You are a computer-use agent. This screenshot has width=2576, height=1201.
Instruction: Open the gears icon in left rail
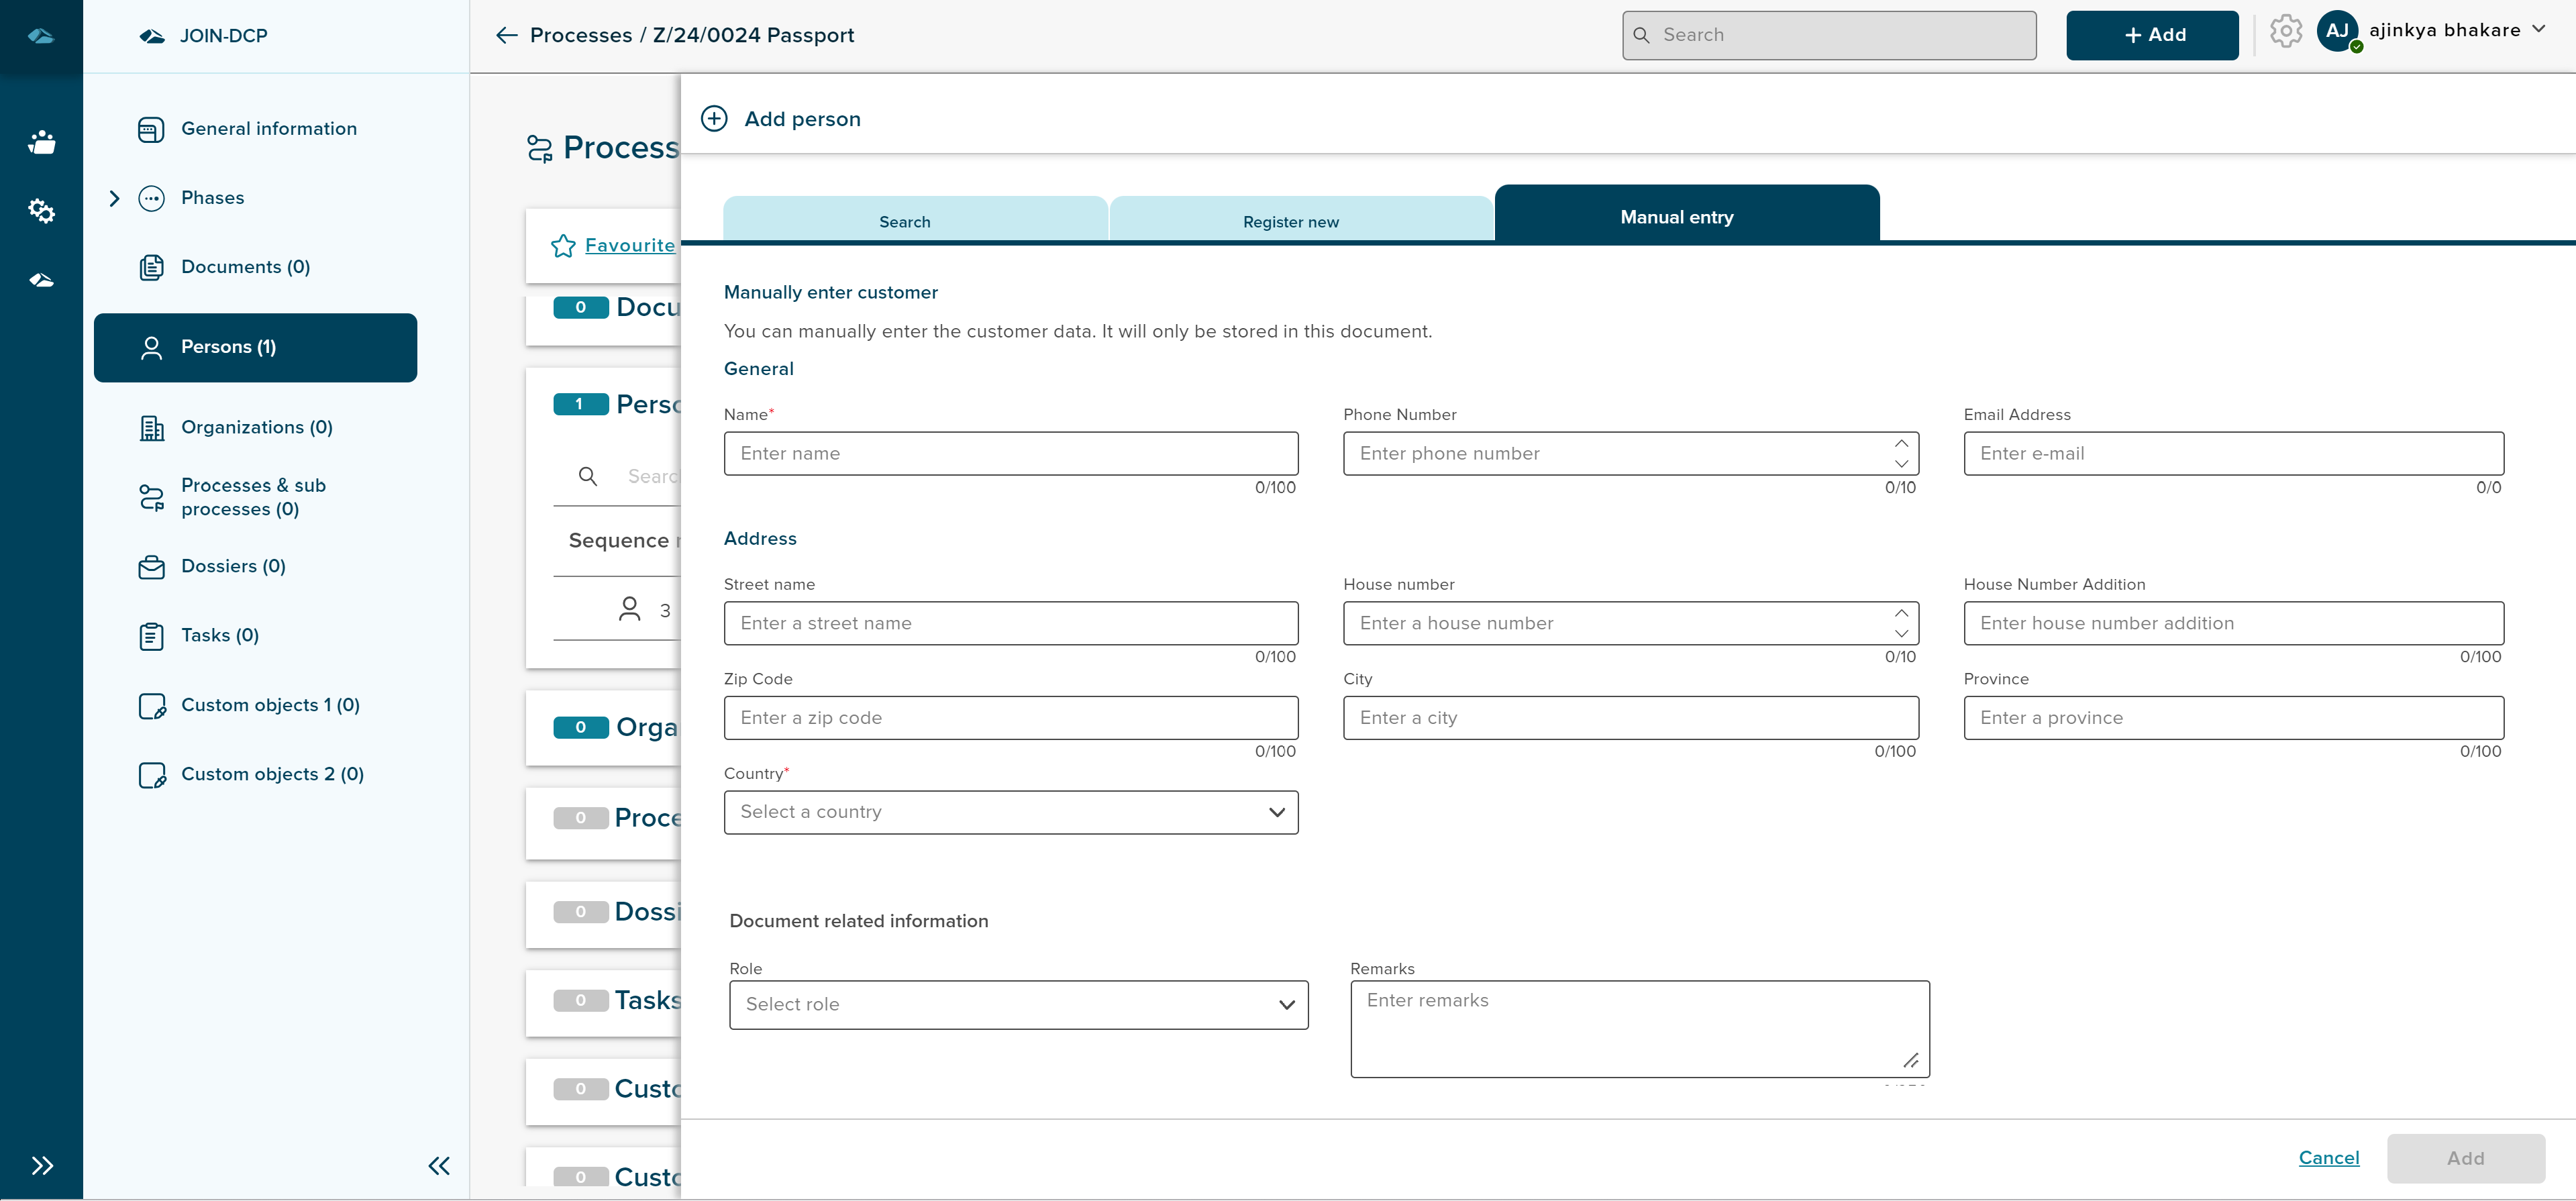[x=41, y=211]
